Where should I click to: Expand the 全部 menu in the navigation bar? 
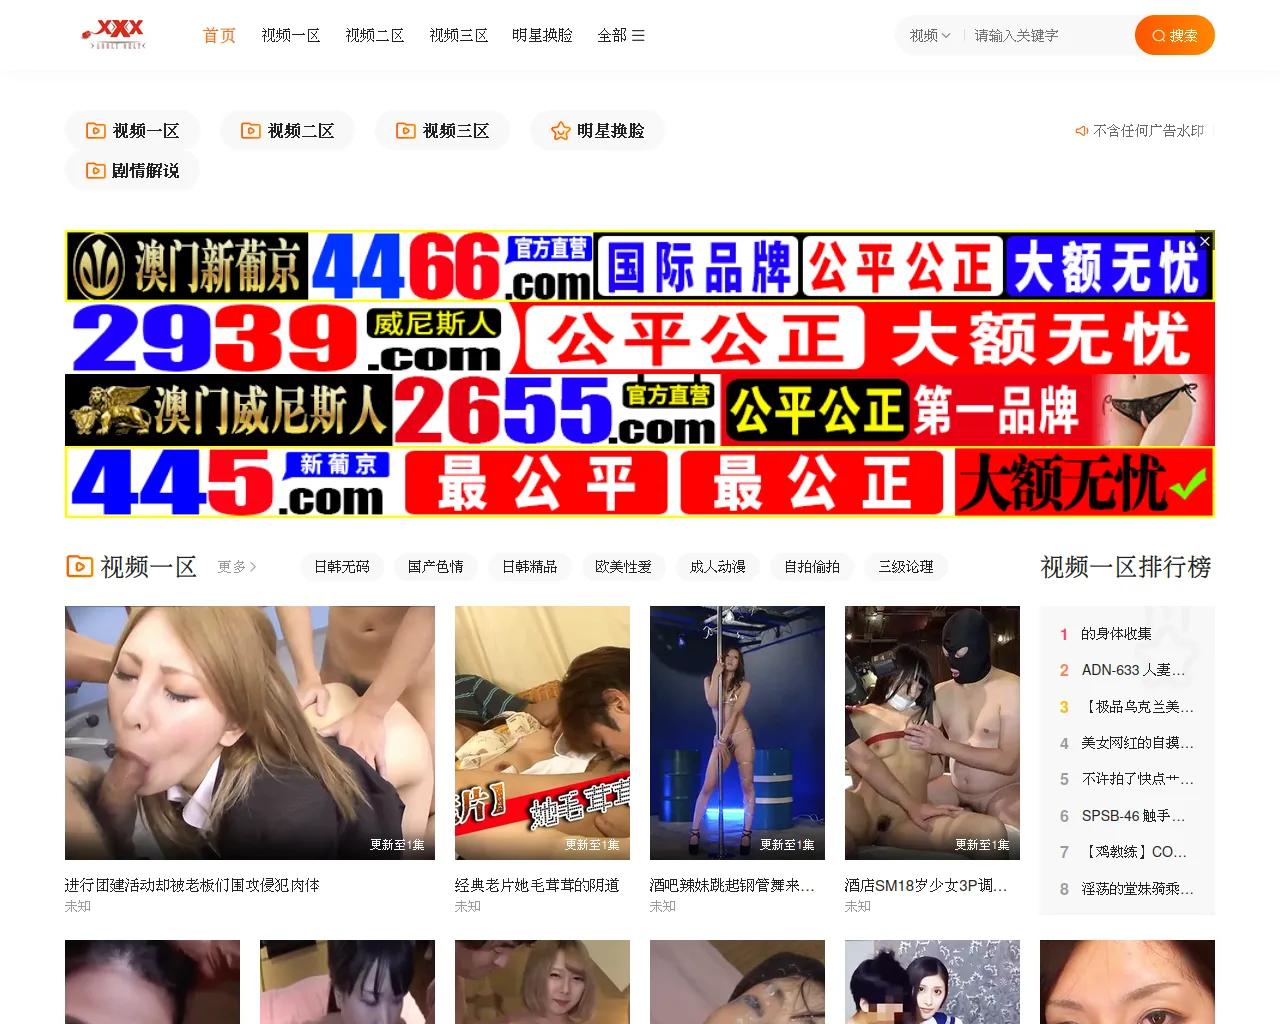(x=621, y=36)
